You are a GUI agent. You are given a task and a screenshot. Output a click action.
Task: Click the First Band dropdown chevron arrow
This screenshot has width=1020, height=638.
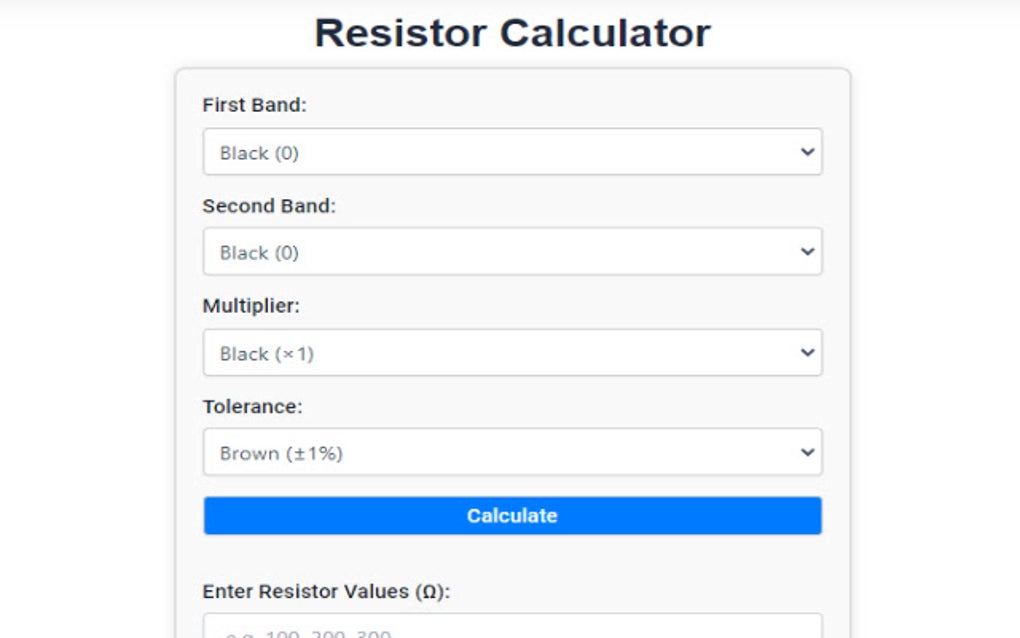pyautogui.click(x=808, y=152)
